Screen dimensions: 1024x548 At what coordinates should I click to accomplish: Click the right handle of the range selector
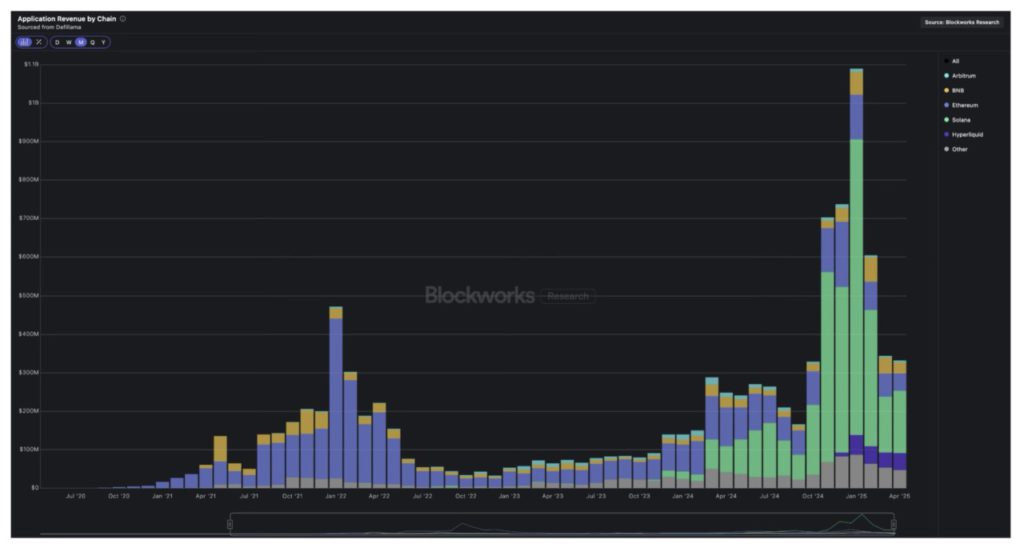coord(893,524)
